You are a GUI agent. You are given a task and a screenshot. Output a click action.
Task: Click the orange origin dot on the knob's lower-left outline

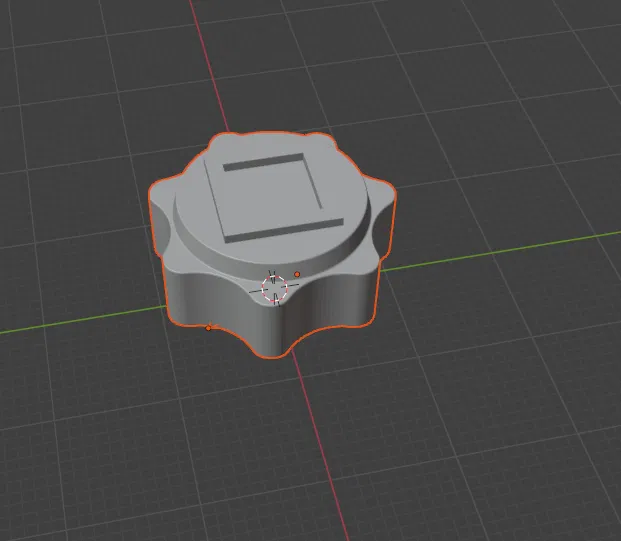tap(208, 328)
